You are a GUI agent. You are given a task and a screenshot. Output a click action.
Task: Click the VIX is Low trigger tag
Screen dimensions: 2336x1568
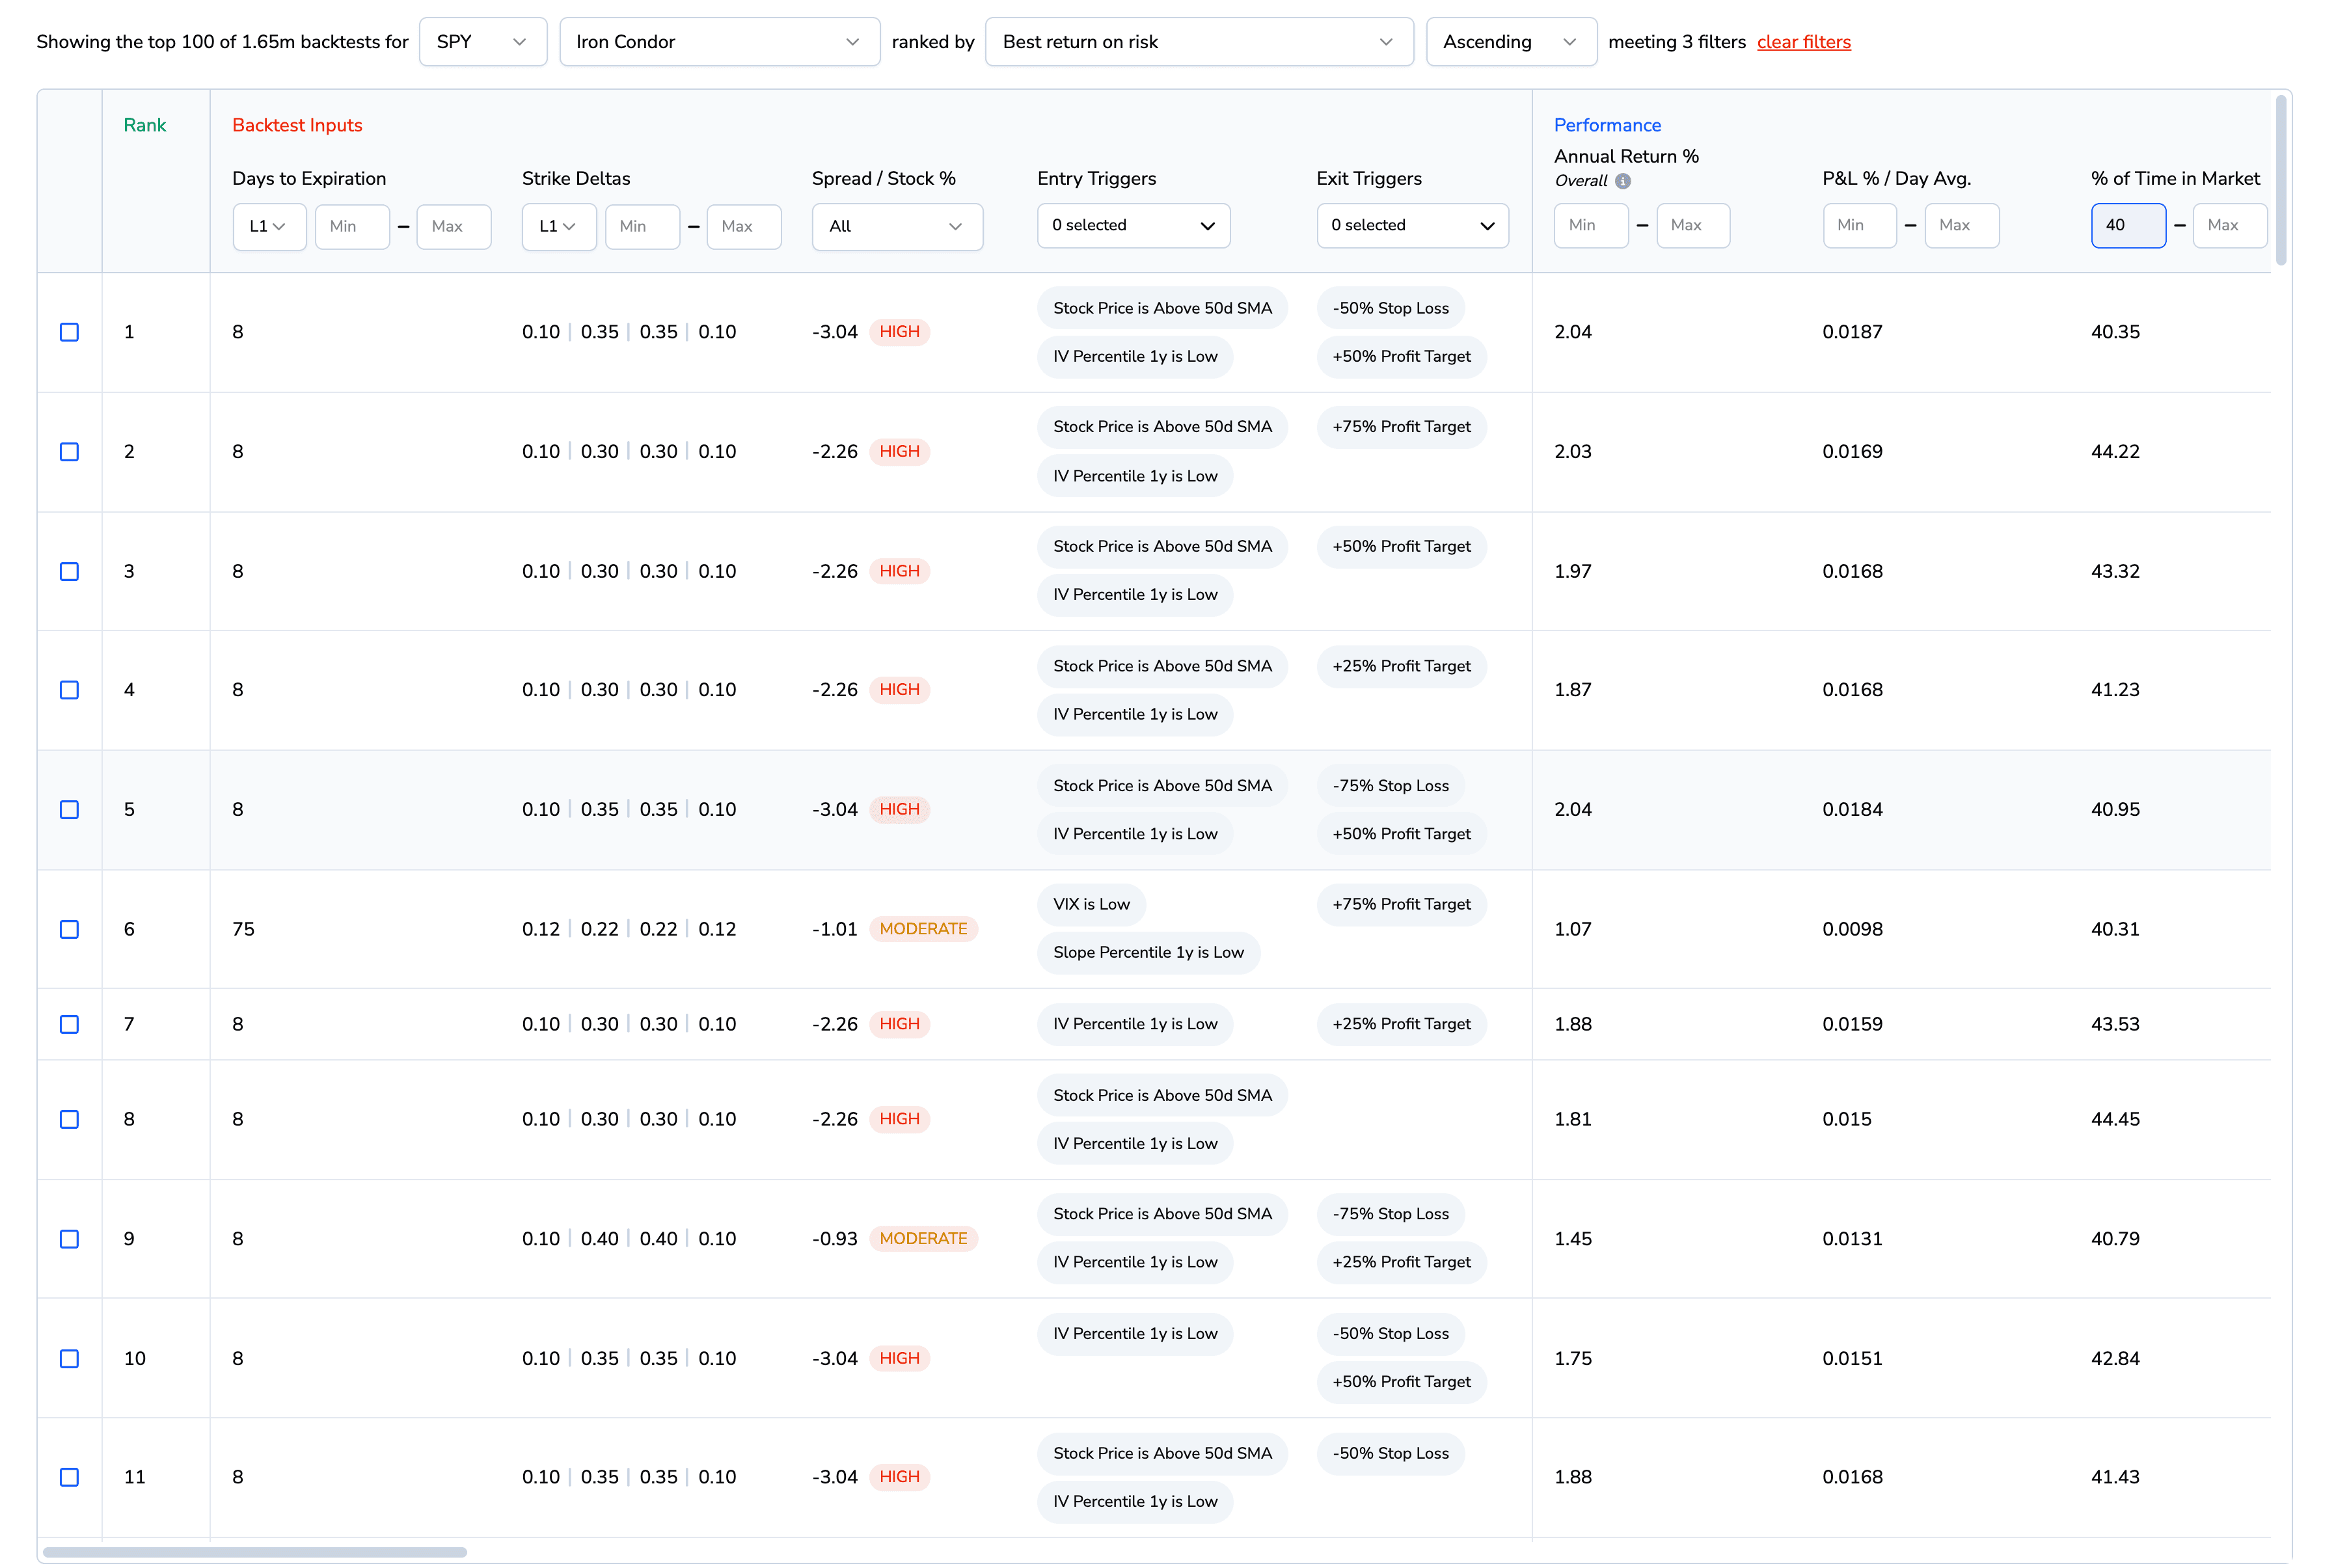(x=1091, y=904)
